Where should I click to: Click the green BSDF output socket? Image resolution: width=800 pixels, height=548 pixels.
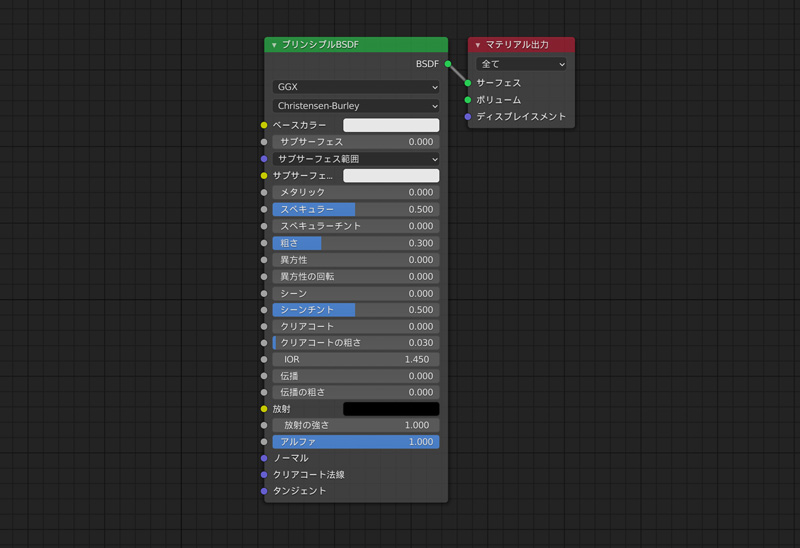448,64
